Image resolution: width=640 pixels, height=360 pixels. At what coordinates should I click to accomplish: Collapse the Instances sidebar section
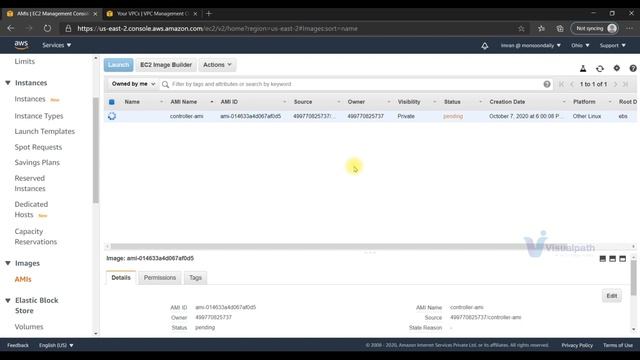[x=8, y=83]
